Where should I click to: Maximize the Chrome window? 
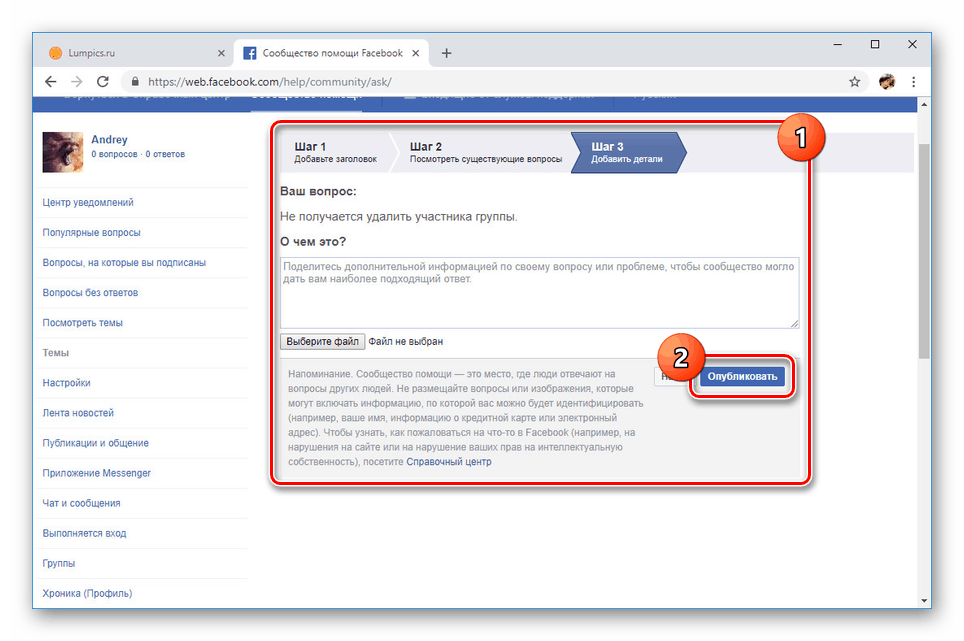point(875,45)
